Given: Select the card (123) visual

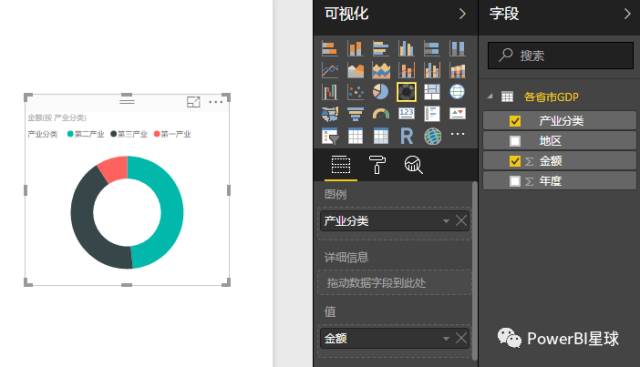Looking at the screenshot, I should [x=406, y=114].
